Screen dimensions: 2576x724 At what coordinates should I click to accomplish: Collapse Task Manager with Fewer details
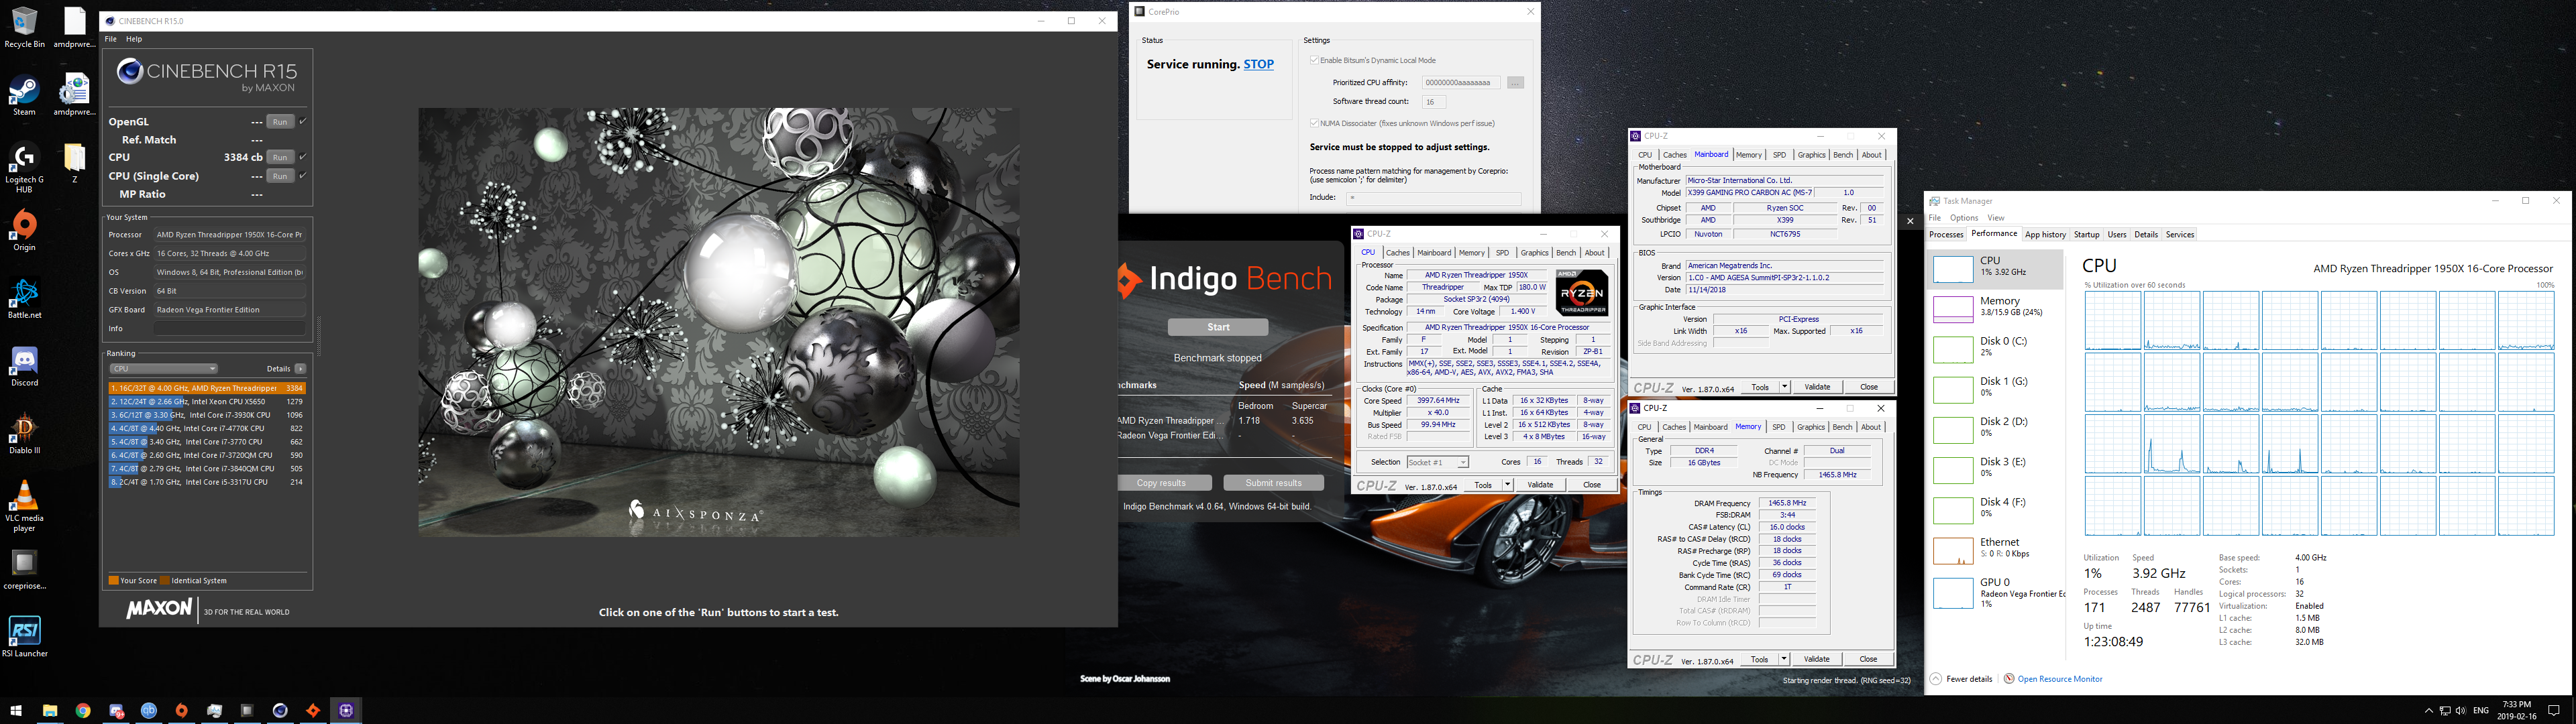(1961, 679)
